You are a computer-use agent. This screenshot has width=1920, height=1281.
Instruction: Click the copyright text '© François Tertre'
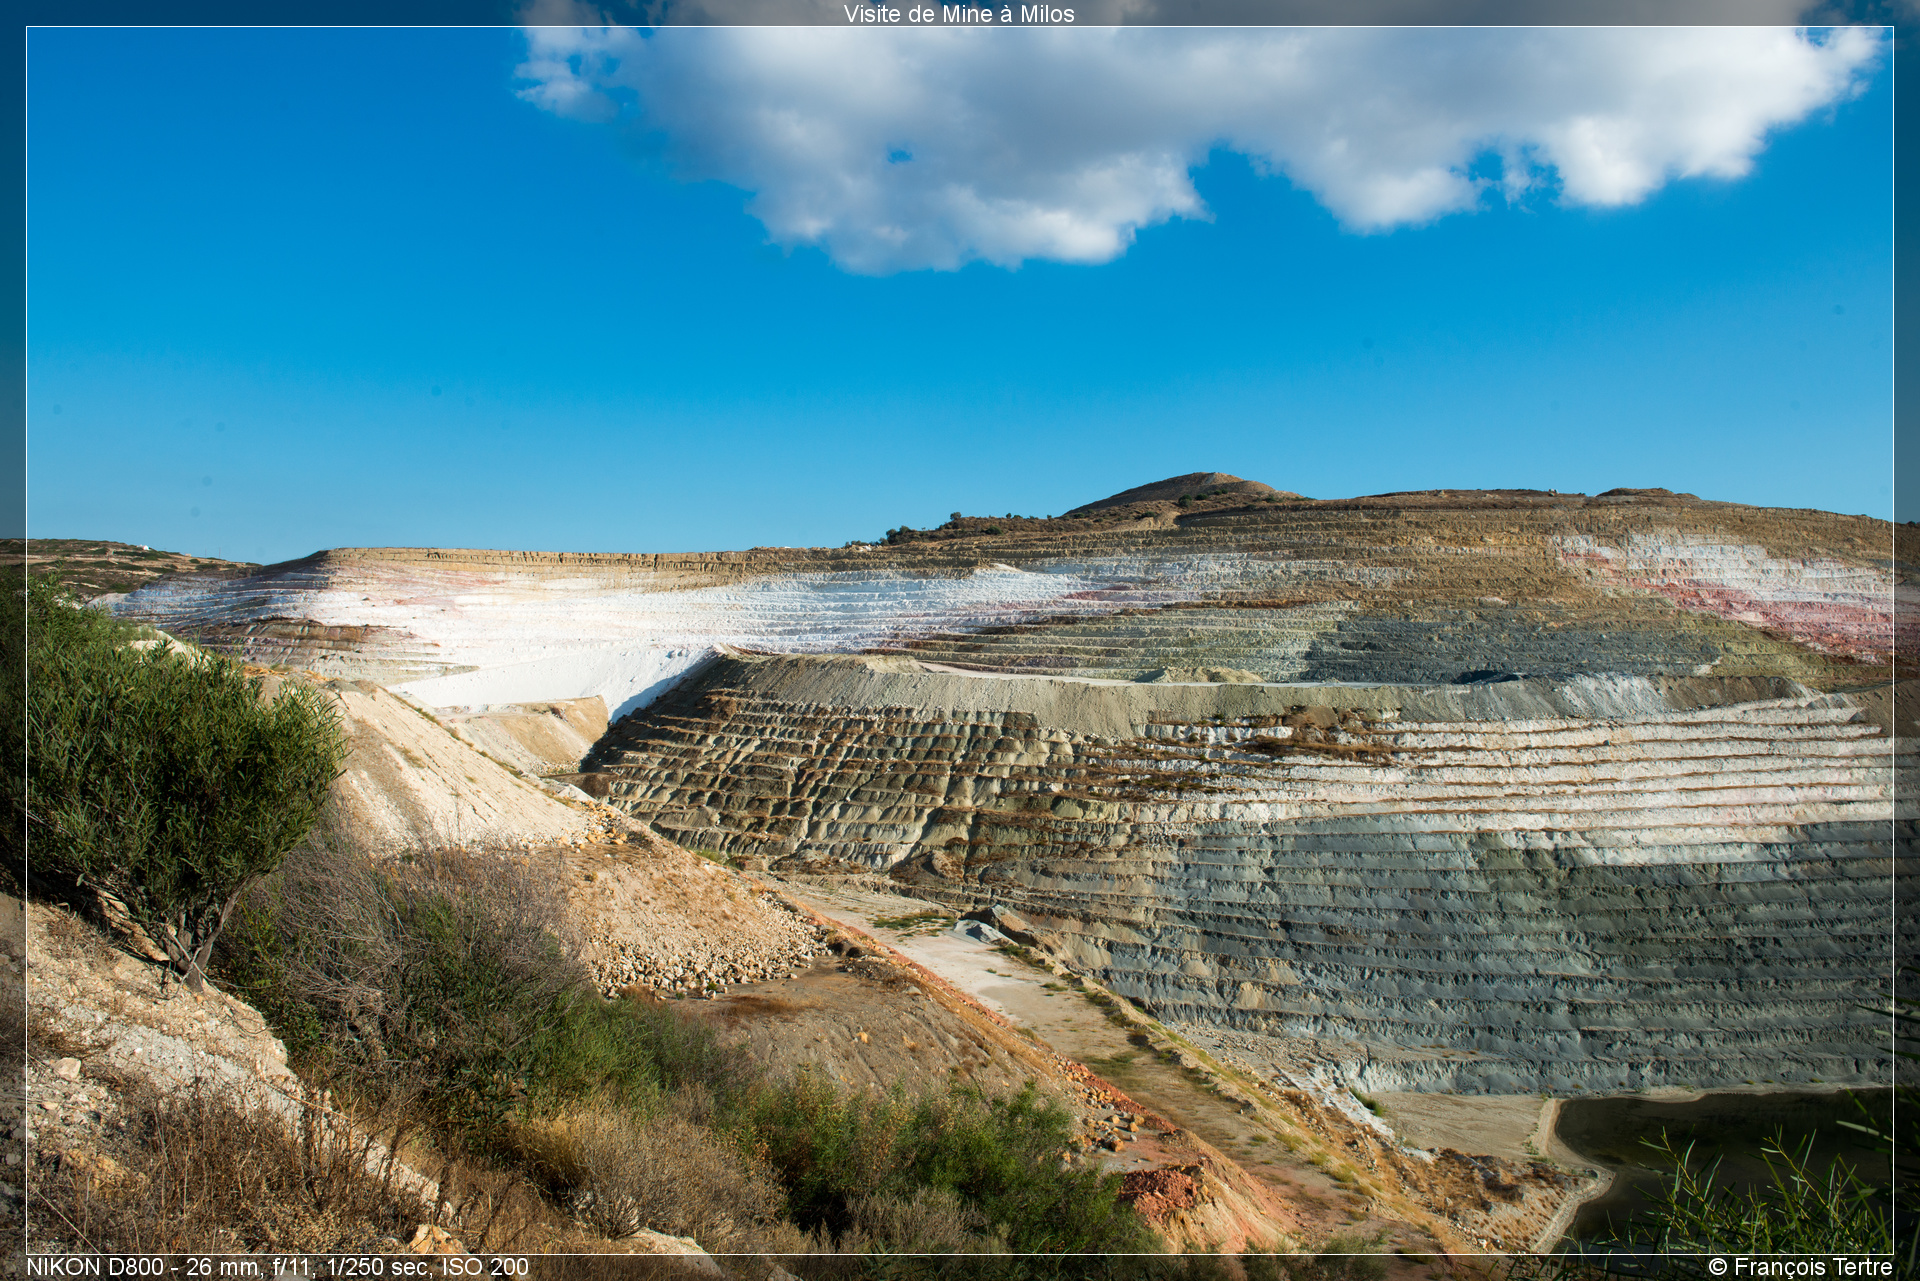(x=1800, y=1267)
